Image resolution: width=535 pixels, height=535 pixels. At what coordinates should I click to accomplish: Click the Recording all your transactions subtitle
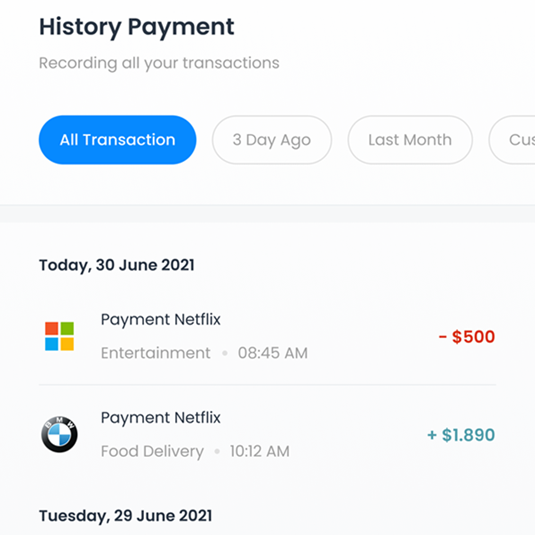159,63
